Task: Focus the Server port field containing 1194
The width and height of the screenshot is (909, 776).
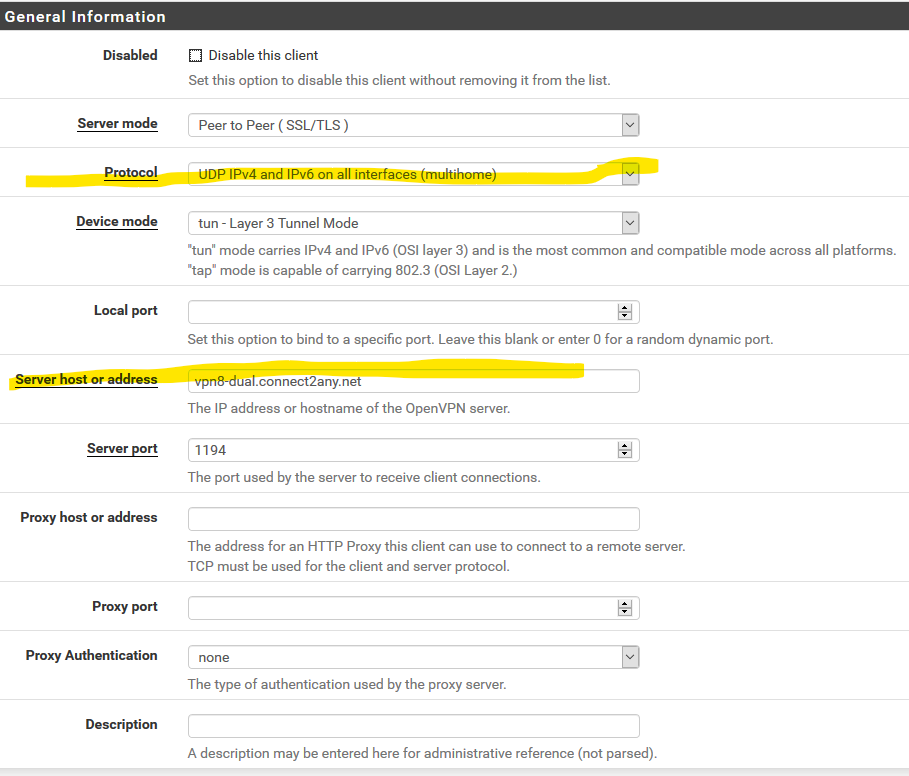Action: 400,450
